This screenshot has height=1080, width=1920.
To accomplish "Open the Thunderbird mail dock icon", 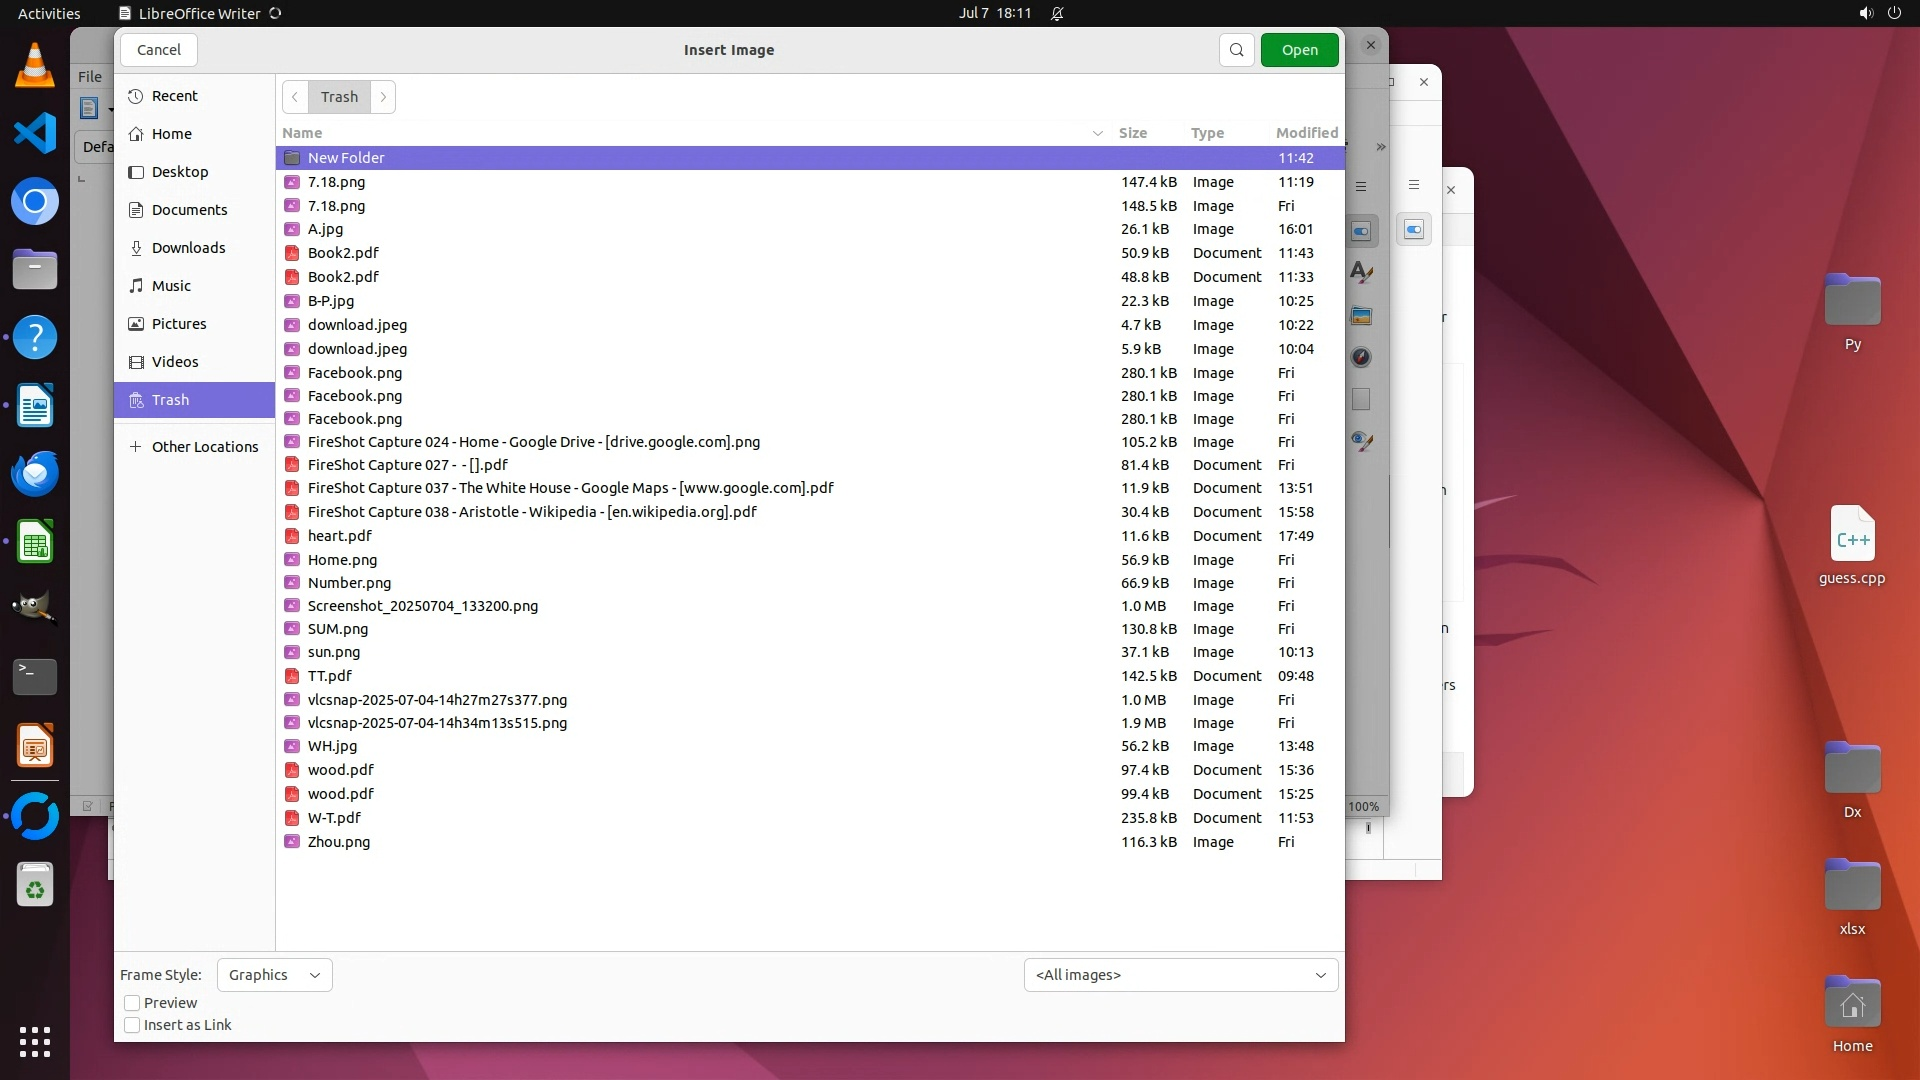I will tap(35, 473).
